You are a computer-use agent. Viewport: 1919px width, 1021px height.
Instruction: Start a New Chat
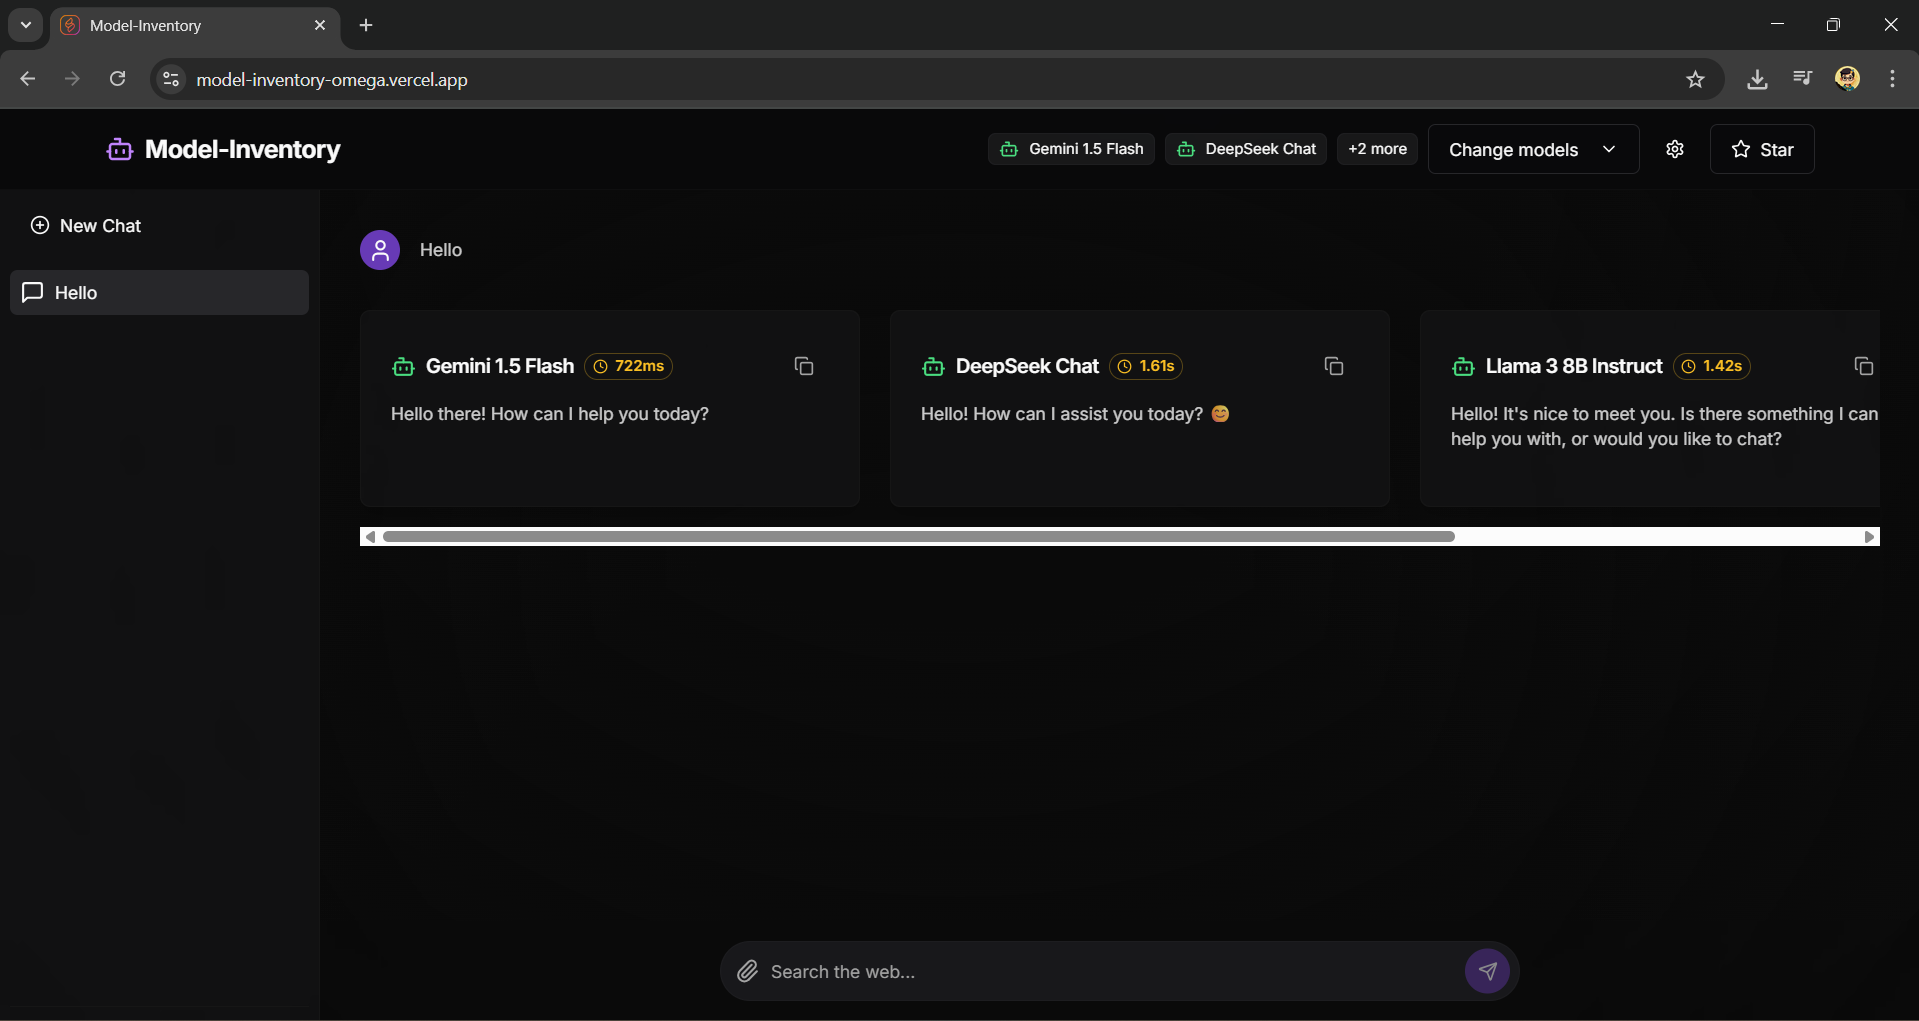(x=86, y=226)
